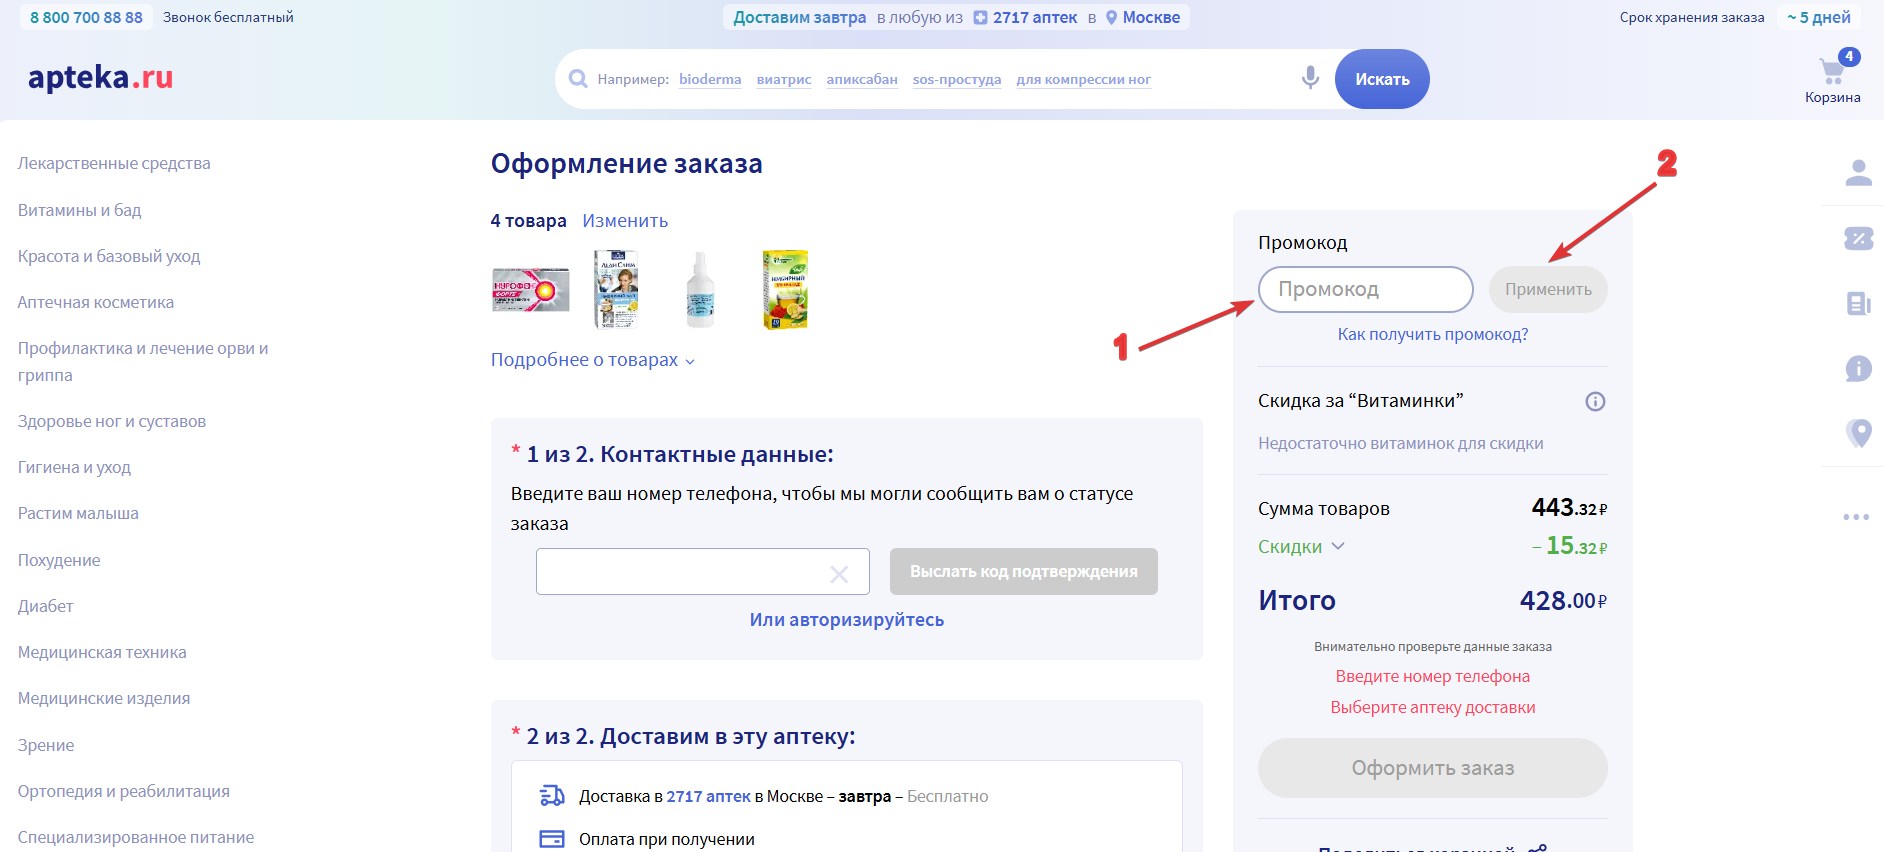
Task: Open Гигиена и уход category
Action: click(x=74, y=467)
